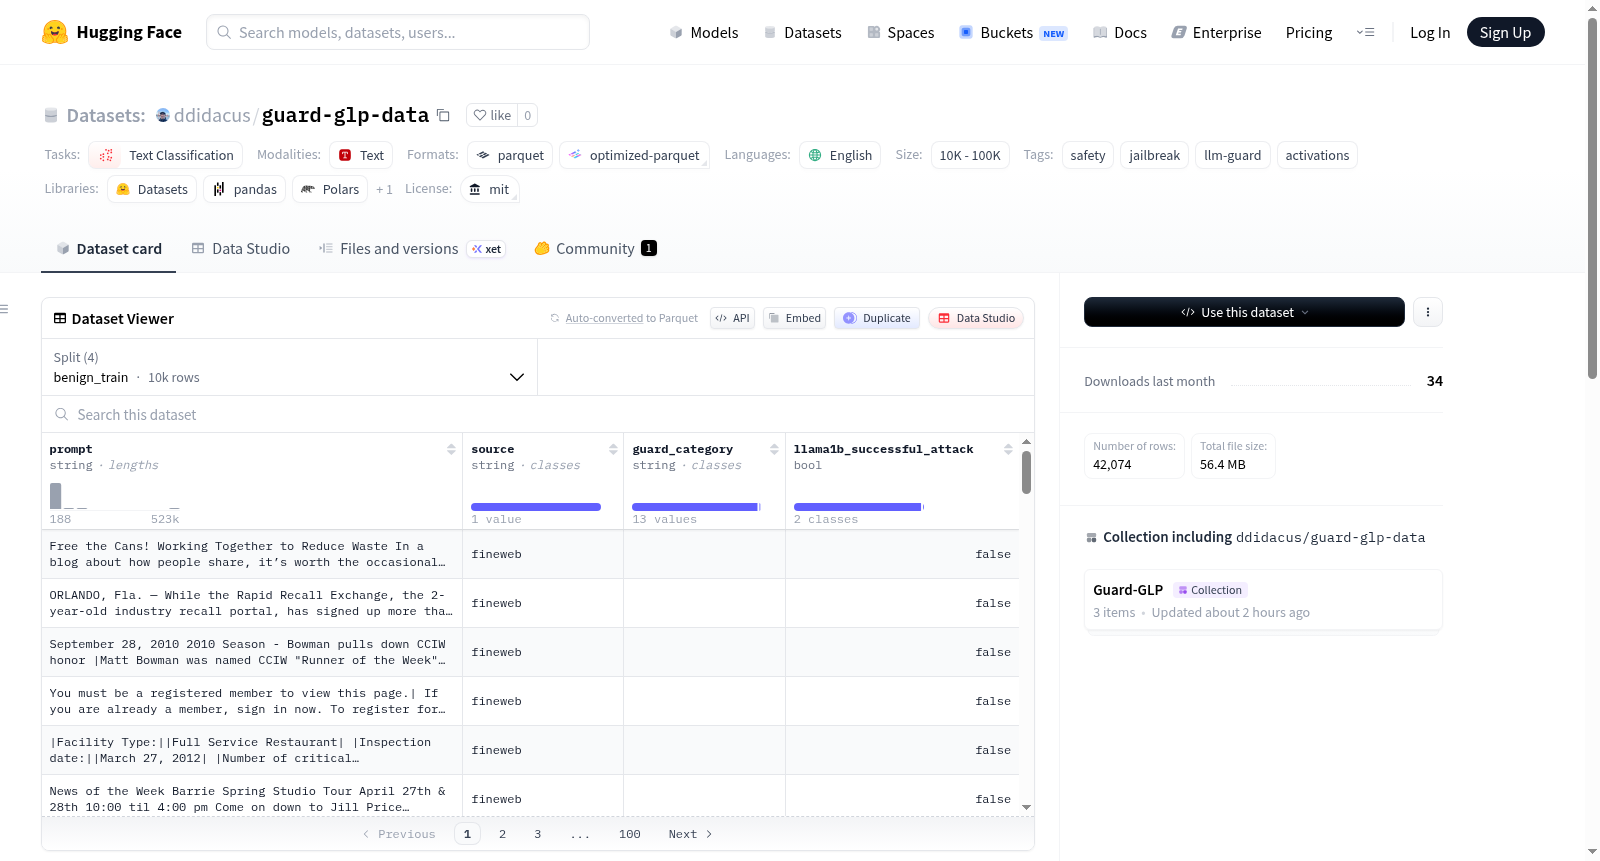
Task: Open the Community tab
Action: point(596,249)
